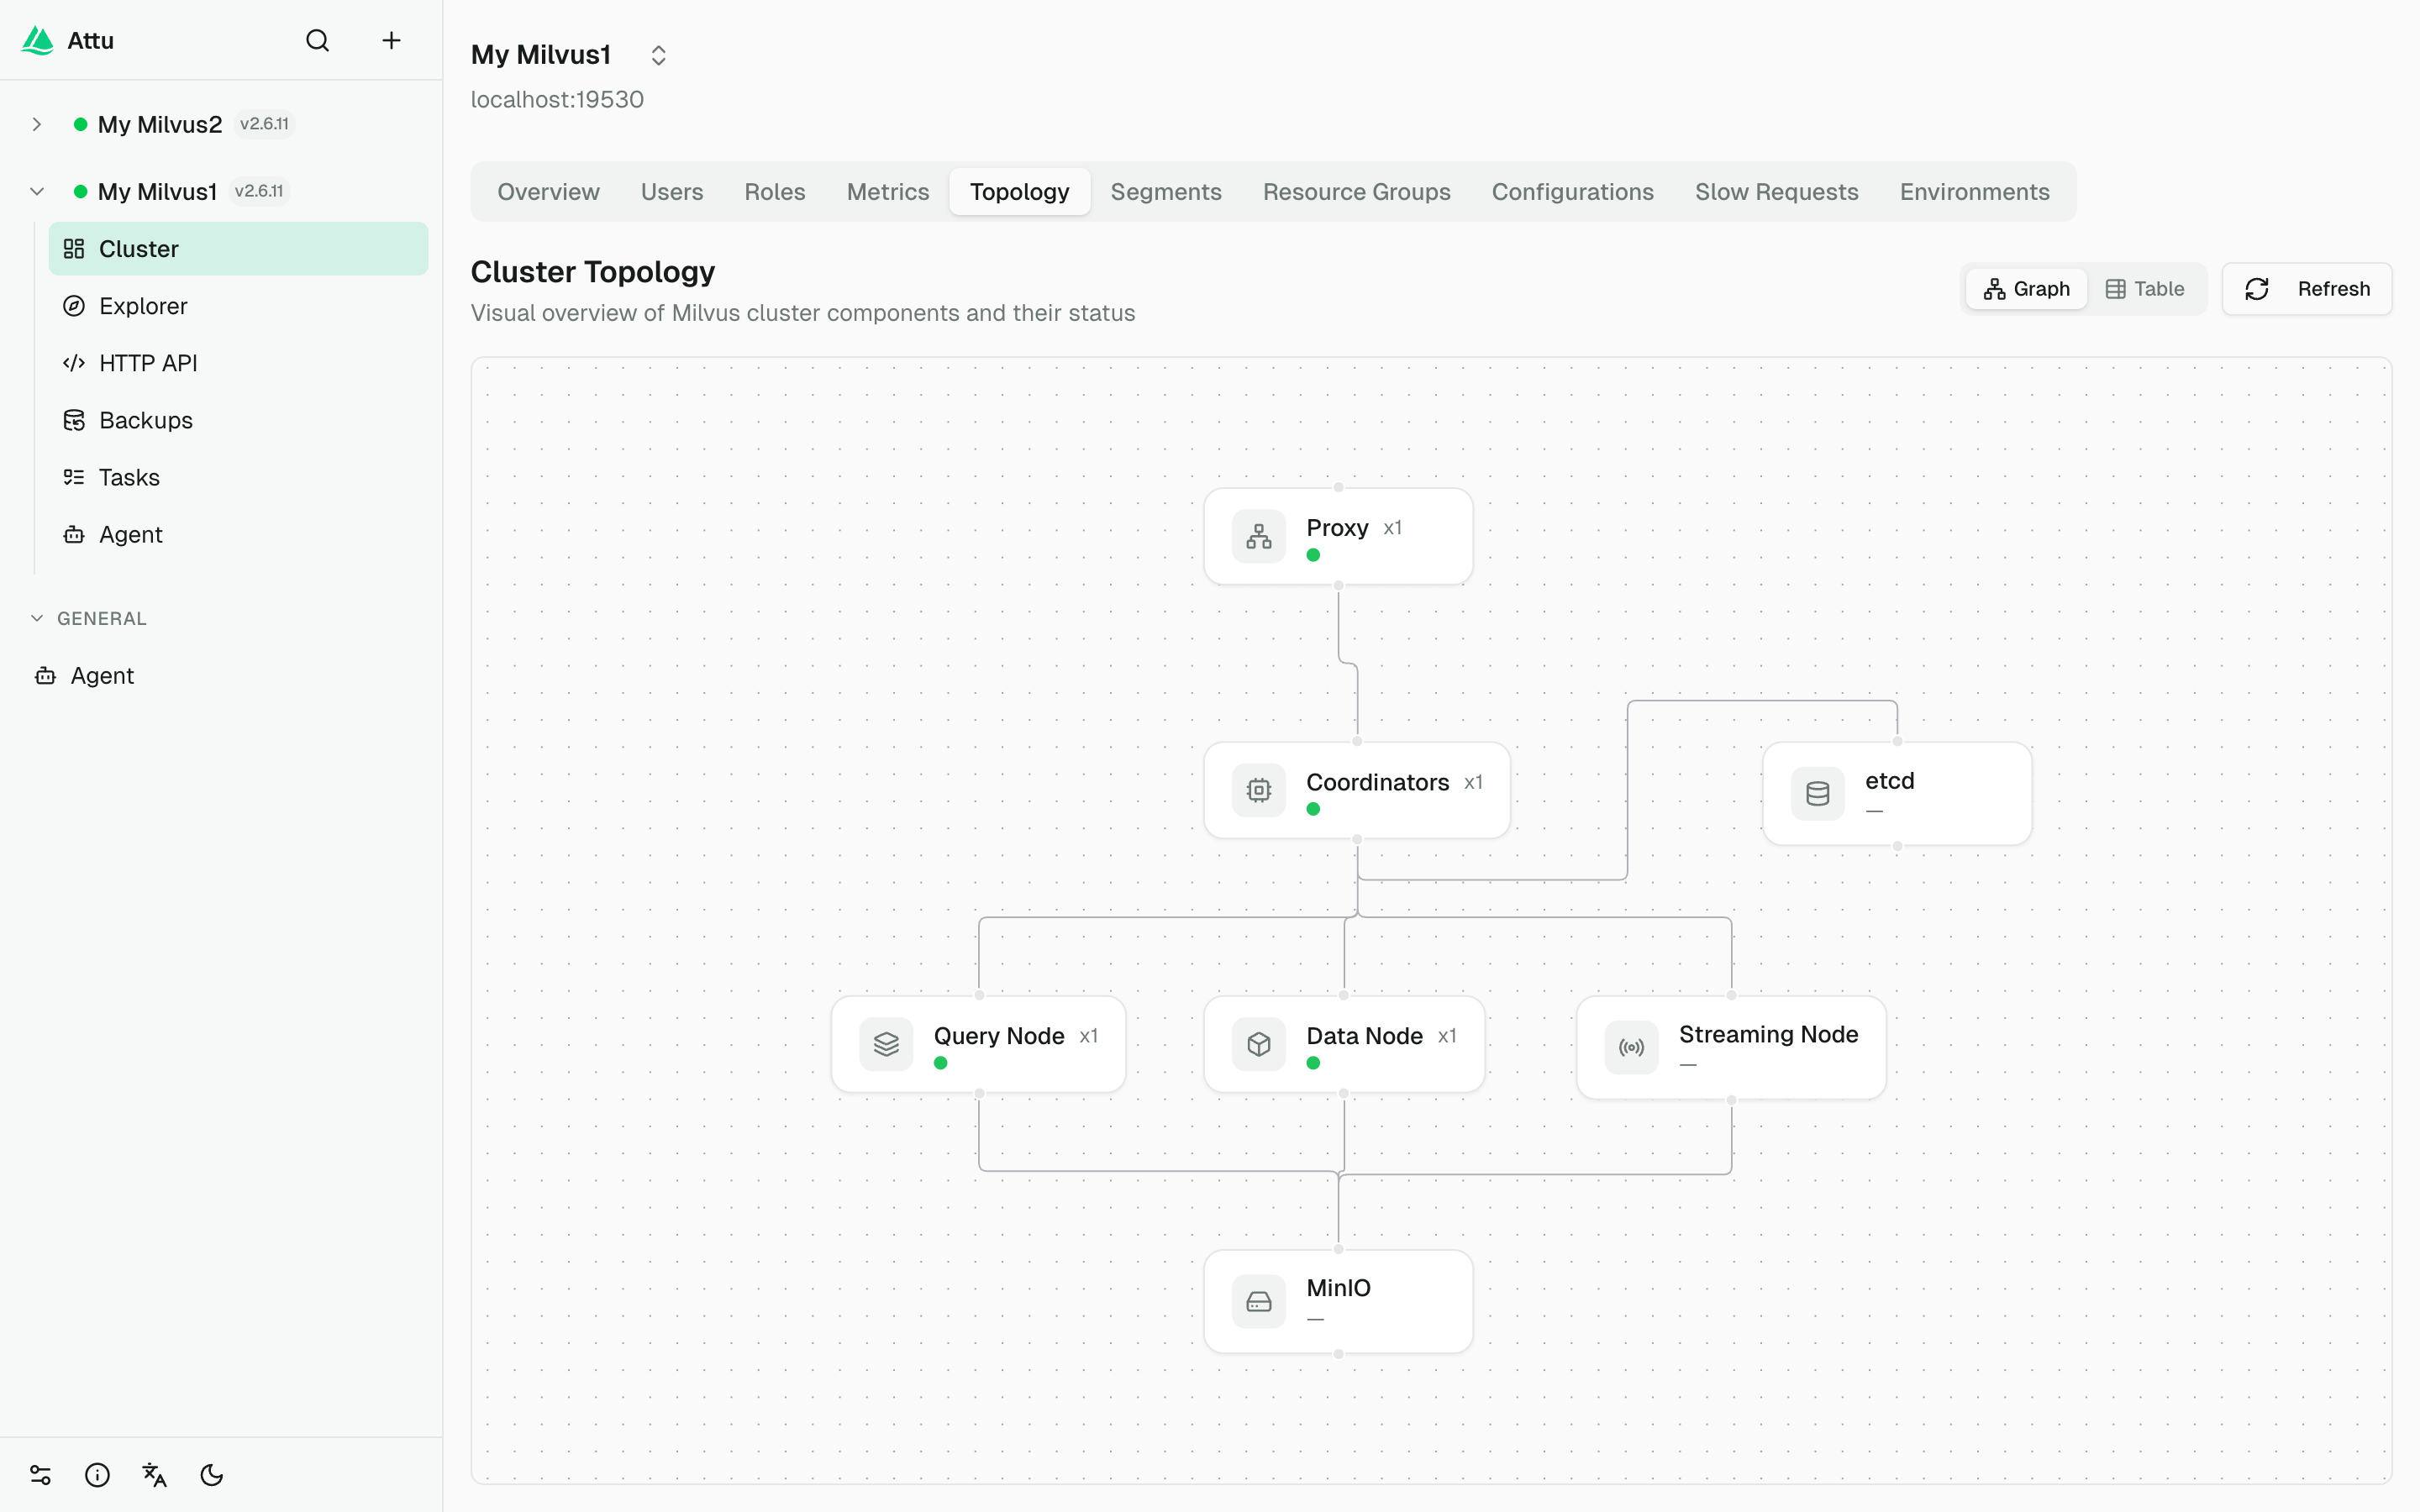Switch topology view to Table

point(2145,289)
